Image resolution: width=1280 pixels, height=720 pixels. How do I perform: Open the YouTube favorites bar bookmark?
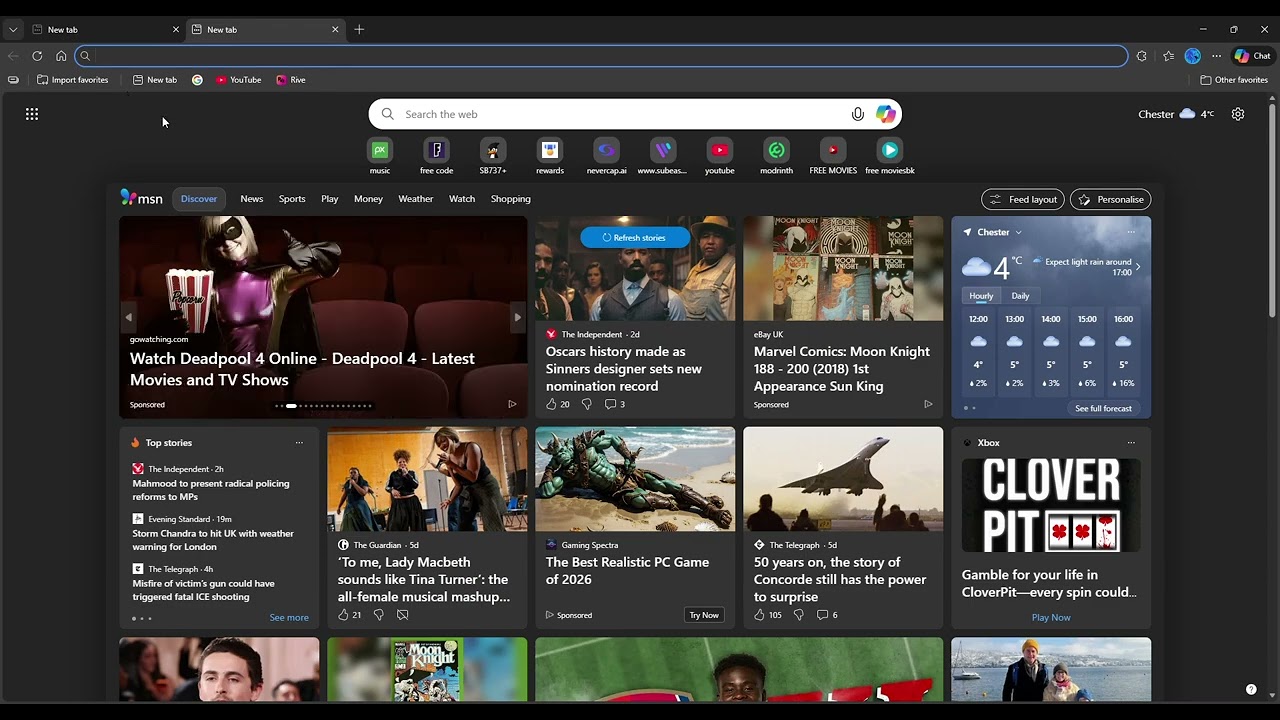pos(238,80)
